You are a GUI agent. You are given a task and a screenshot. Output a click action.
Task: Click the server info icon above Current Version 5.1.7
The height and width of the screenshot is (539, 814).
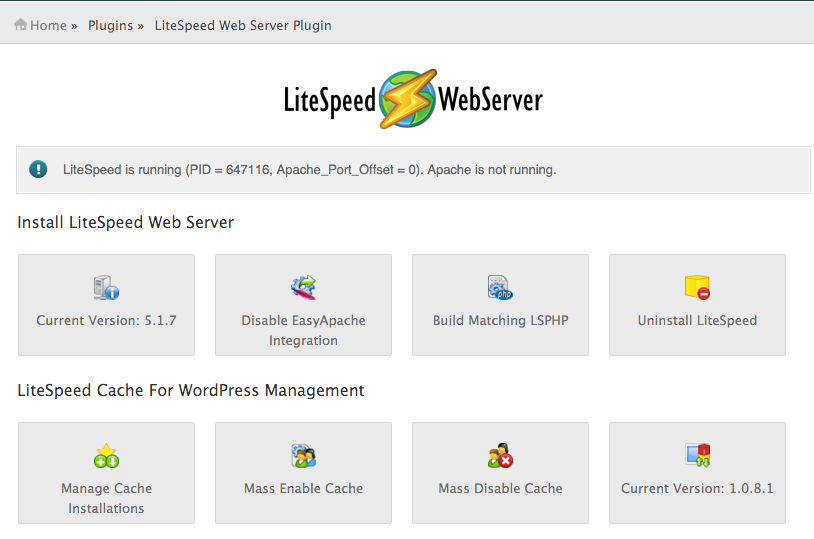[x=106, y=287]
